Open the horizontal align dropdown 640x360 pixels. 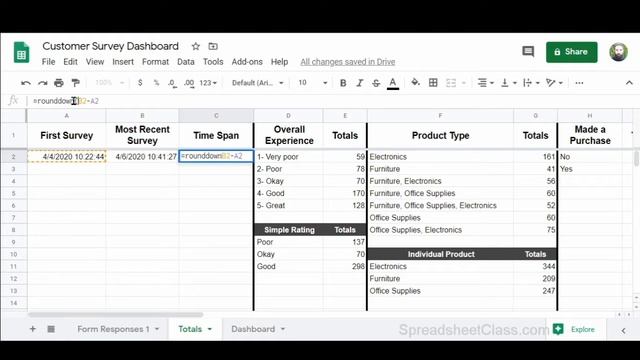[x=486, y=83]
